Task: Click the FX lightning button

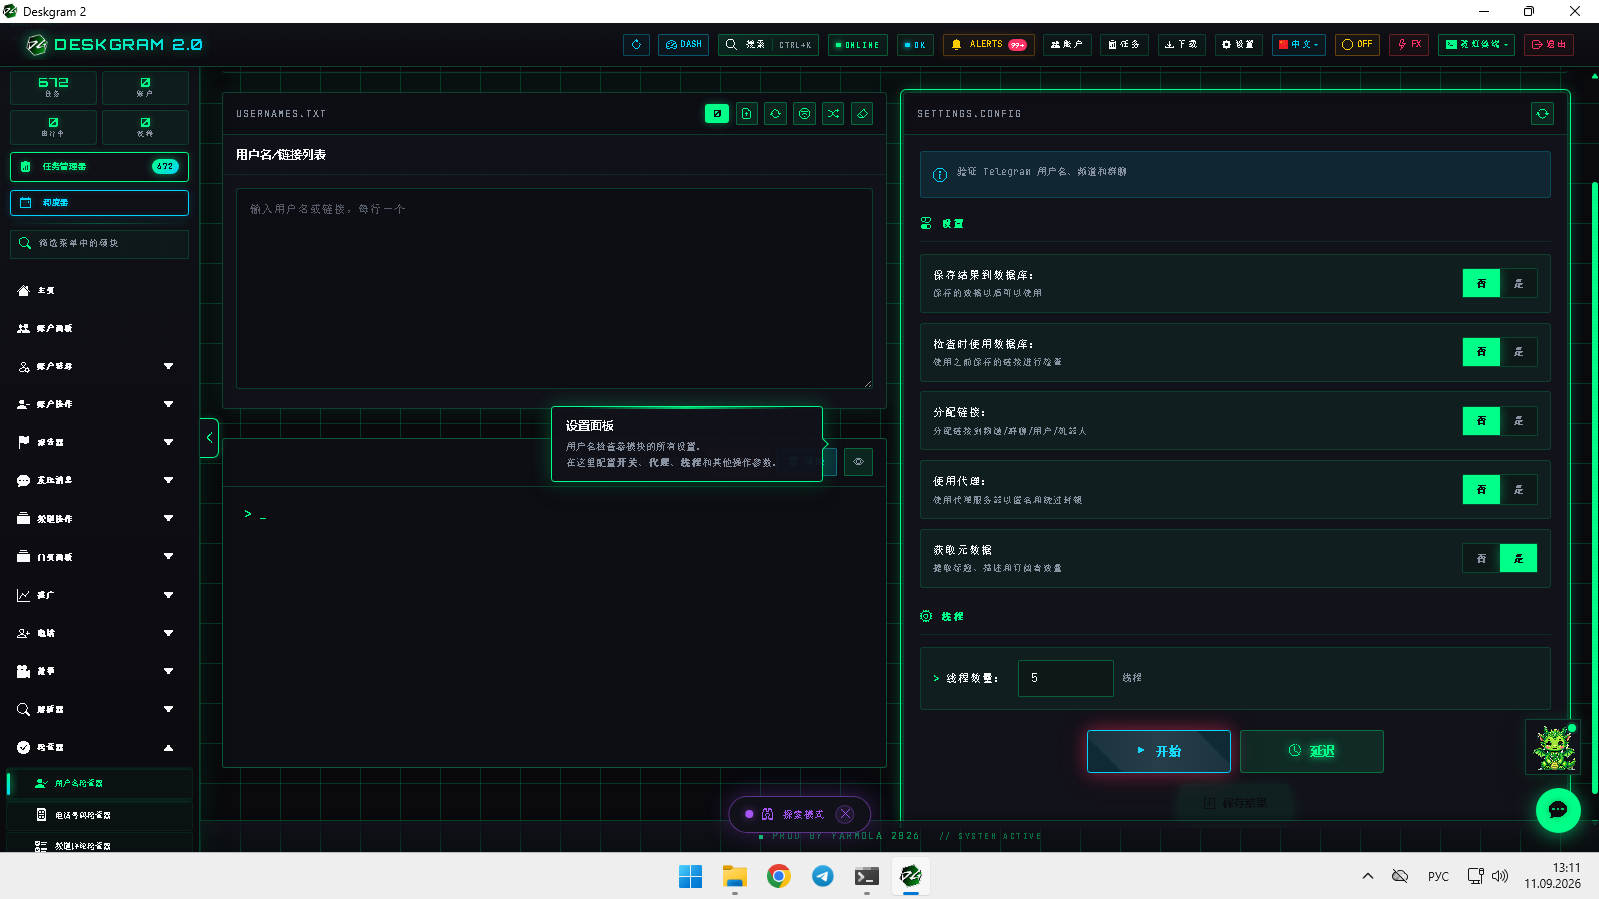Action: click(x=1409, y=45)
